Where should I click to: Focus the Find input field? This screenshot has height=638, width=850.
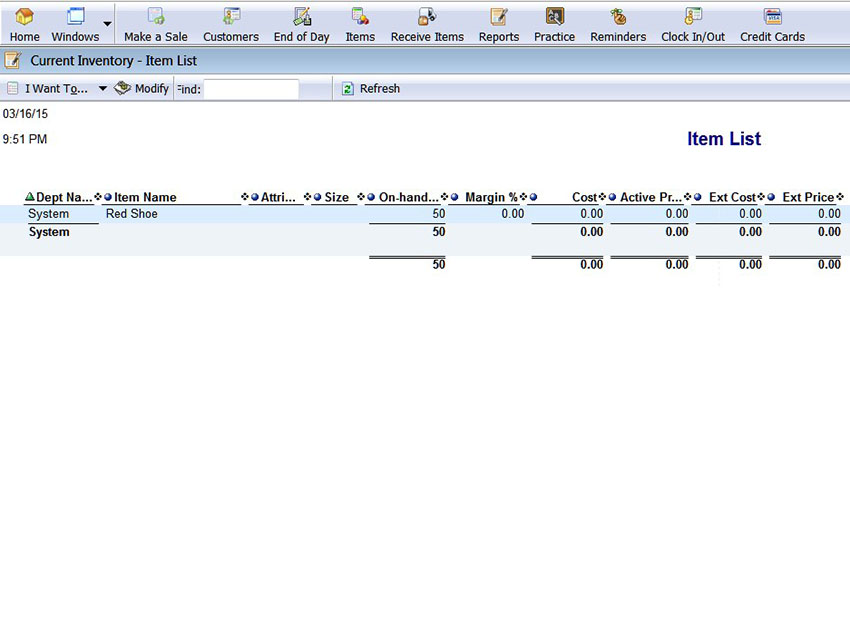251,89
